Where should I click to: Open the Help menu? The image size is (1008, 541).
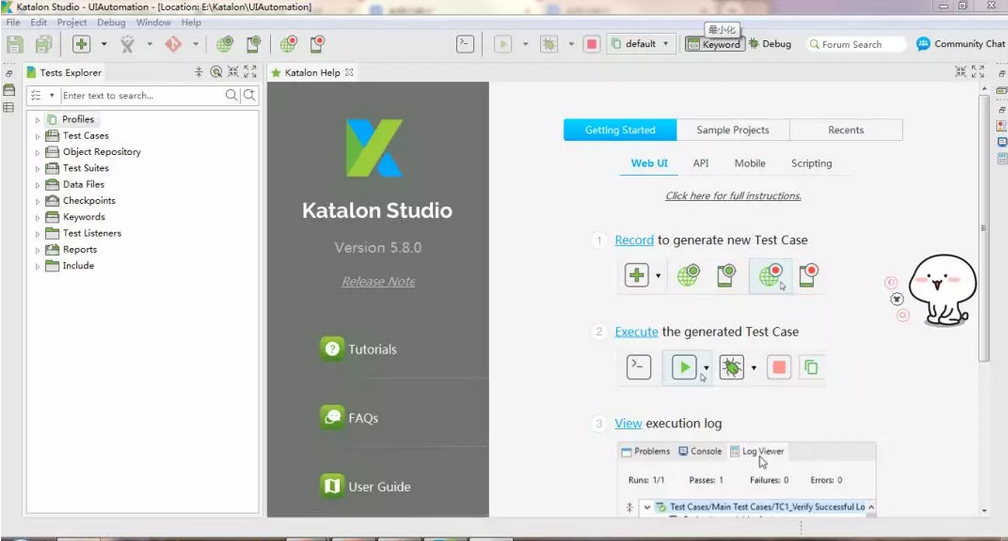(191, 22)
